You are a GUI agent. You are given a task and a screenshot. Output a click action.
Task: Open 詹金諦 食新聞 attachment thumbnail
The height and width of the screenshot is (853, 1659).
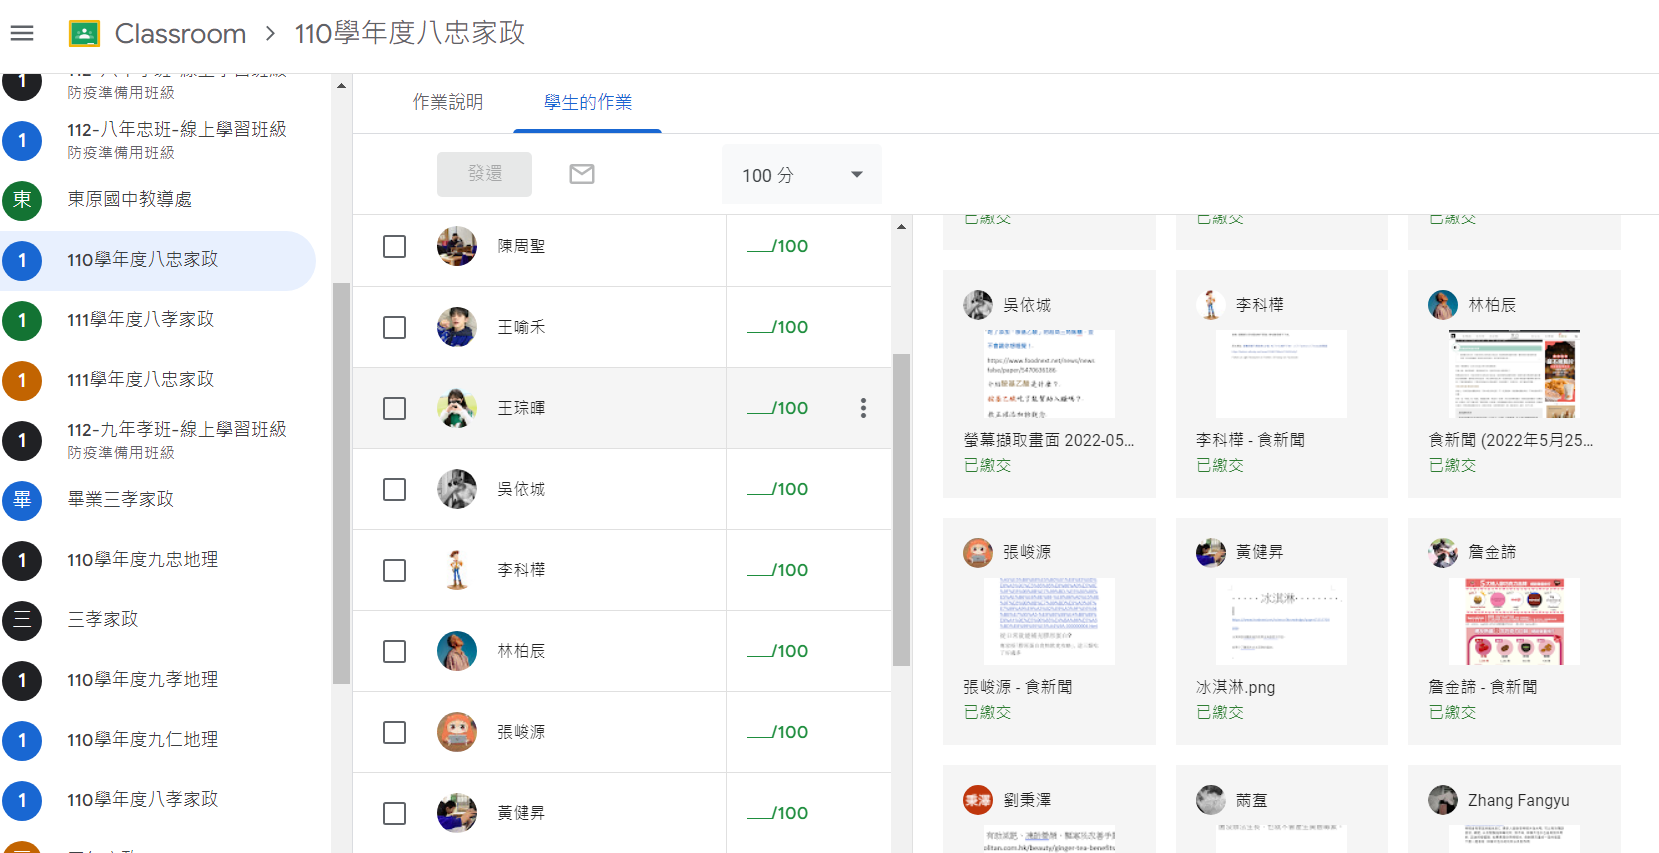tap(1514, 621)
